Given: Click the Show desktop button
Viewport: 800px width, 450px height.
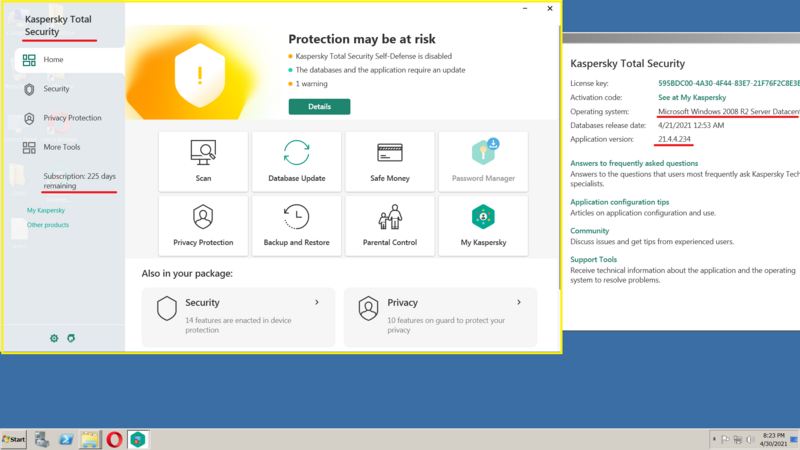Looking at the screenshot, I should coord(794,439).
